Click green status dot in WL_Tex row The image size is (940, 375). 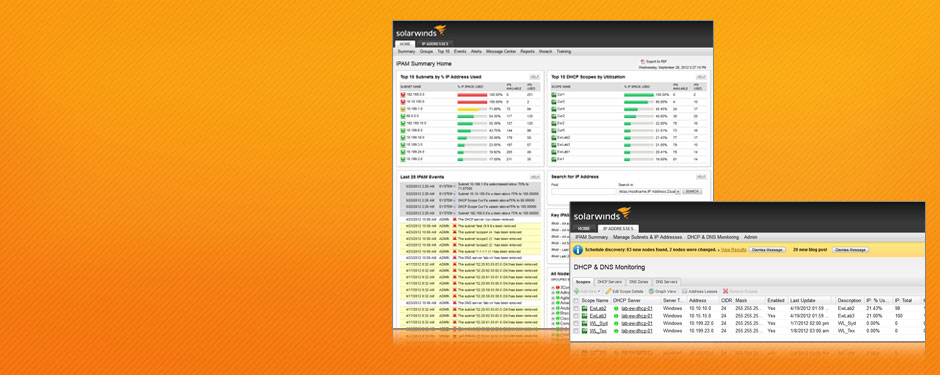click(x=616, y=331)
